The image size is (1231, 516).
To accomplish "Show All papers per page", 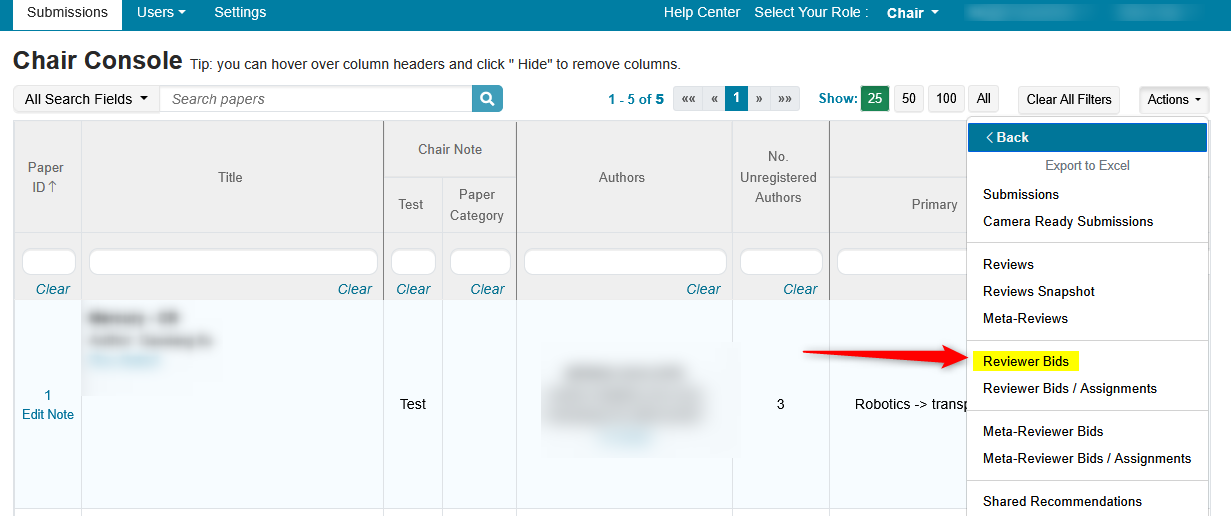I will point(983,99).
